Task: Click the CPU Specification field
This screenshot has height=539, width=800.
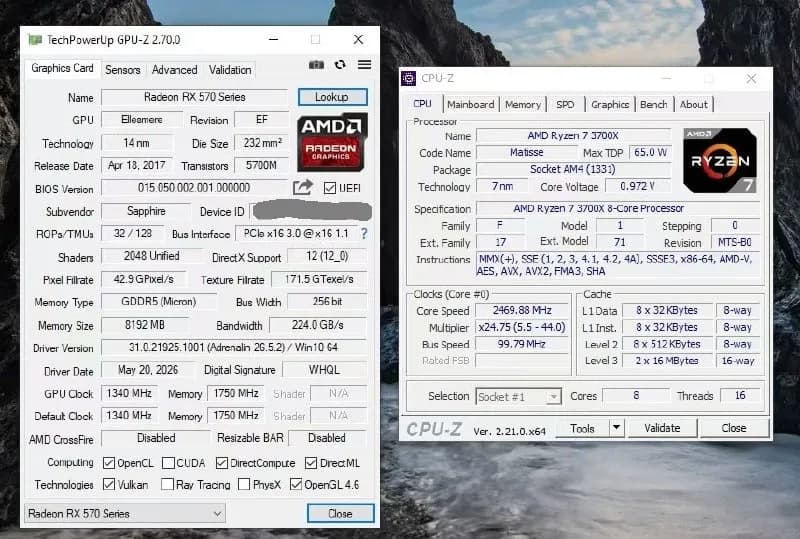Action: [x=619, y=208]
